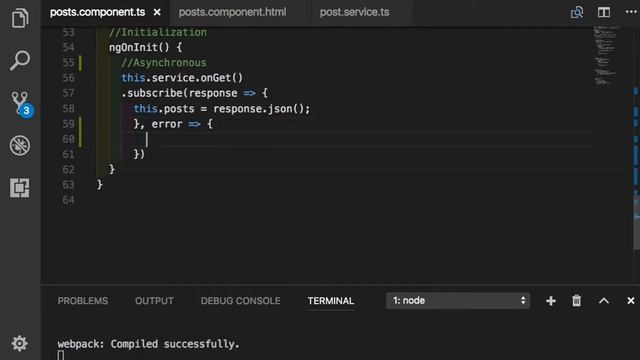This screenshot has width=640, height=360.
Task: Show the PROBLEMS panel
Action: (83, 301)
